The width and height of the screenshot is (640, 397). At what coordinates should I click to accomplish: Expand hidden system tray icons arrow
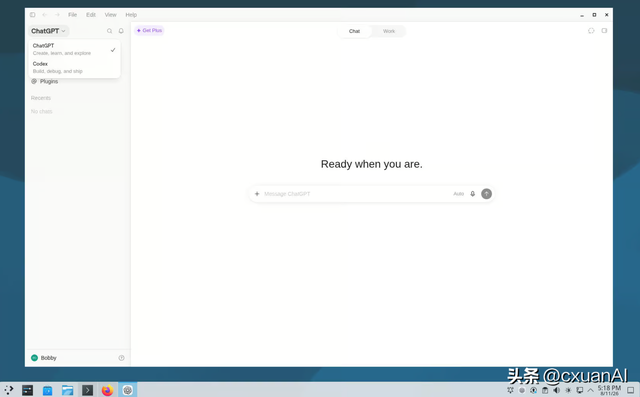[x=590, y=390]
